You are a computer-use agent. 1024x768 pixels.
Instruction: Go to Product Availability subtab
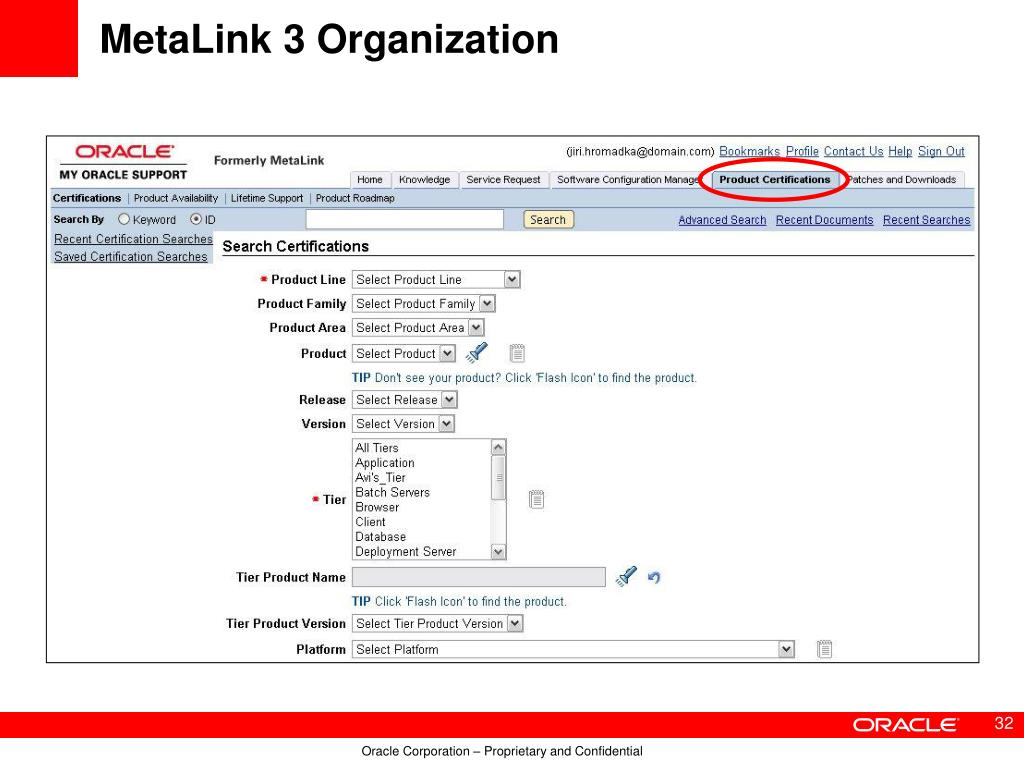(x=176, y=198)
